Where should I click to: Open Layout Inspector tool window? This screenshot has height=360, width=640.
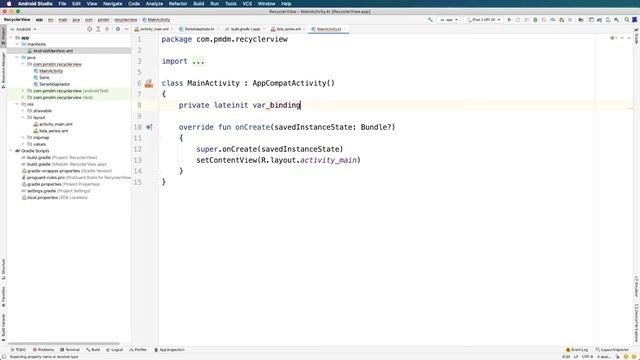pos(612,350)
